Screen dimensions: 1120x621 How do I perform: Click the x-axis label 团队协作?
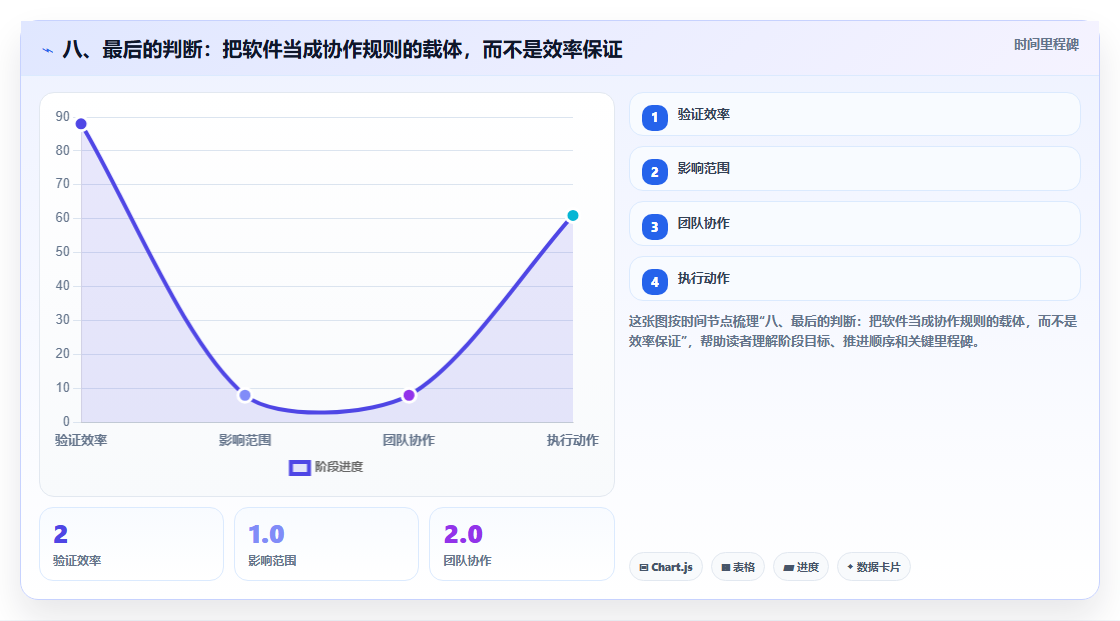click(x=409, y=440)
